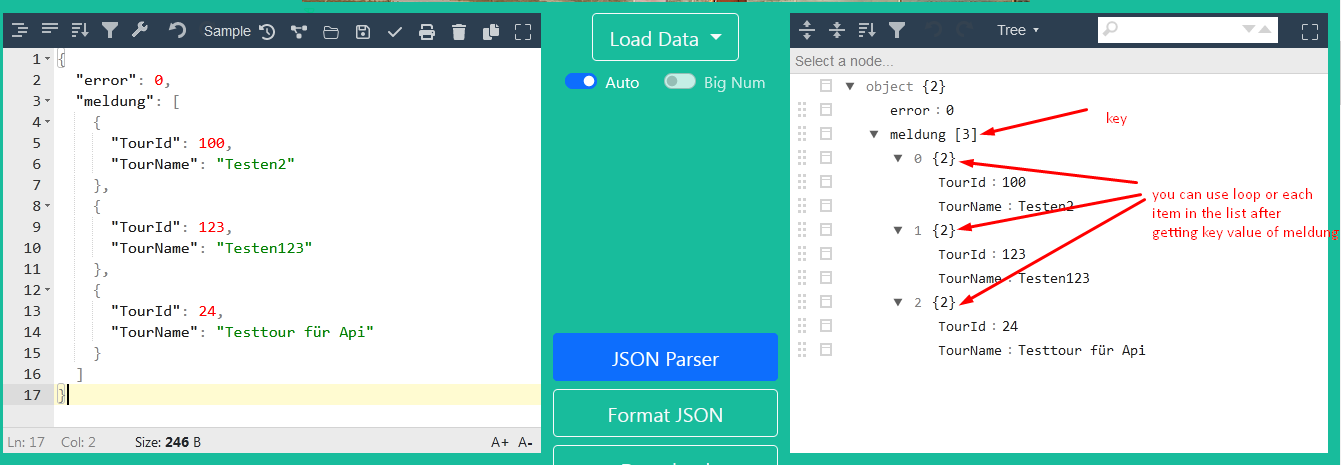Click the Format JSON button
This screenshot has width=1341, height=465.
665,414
